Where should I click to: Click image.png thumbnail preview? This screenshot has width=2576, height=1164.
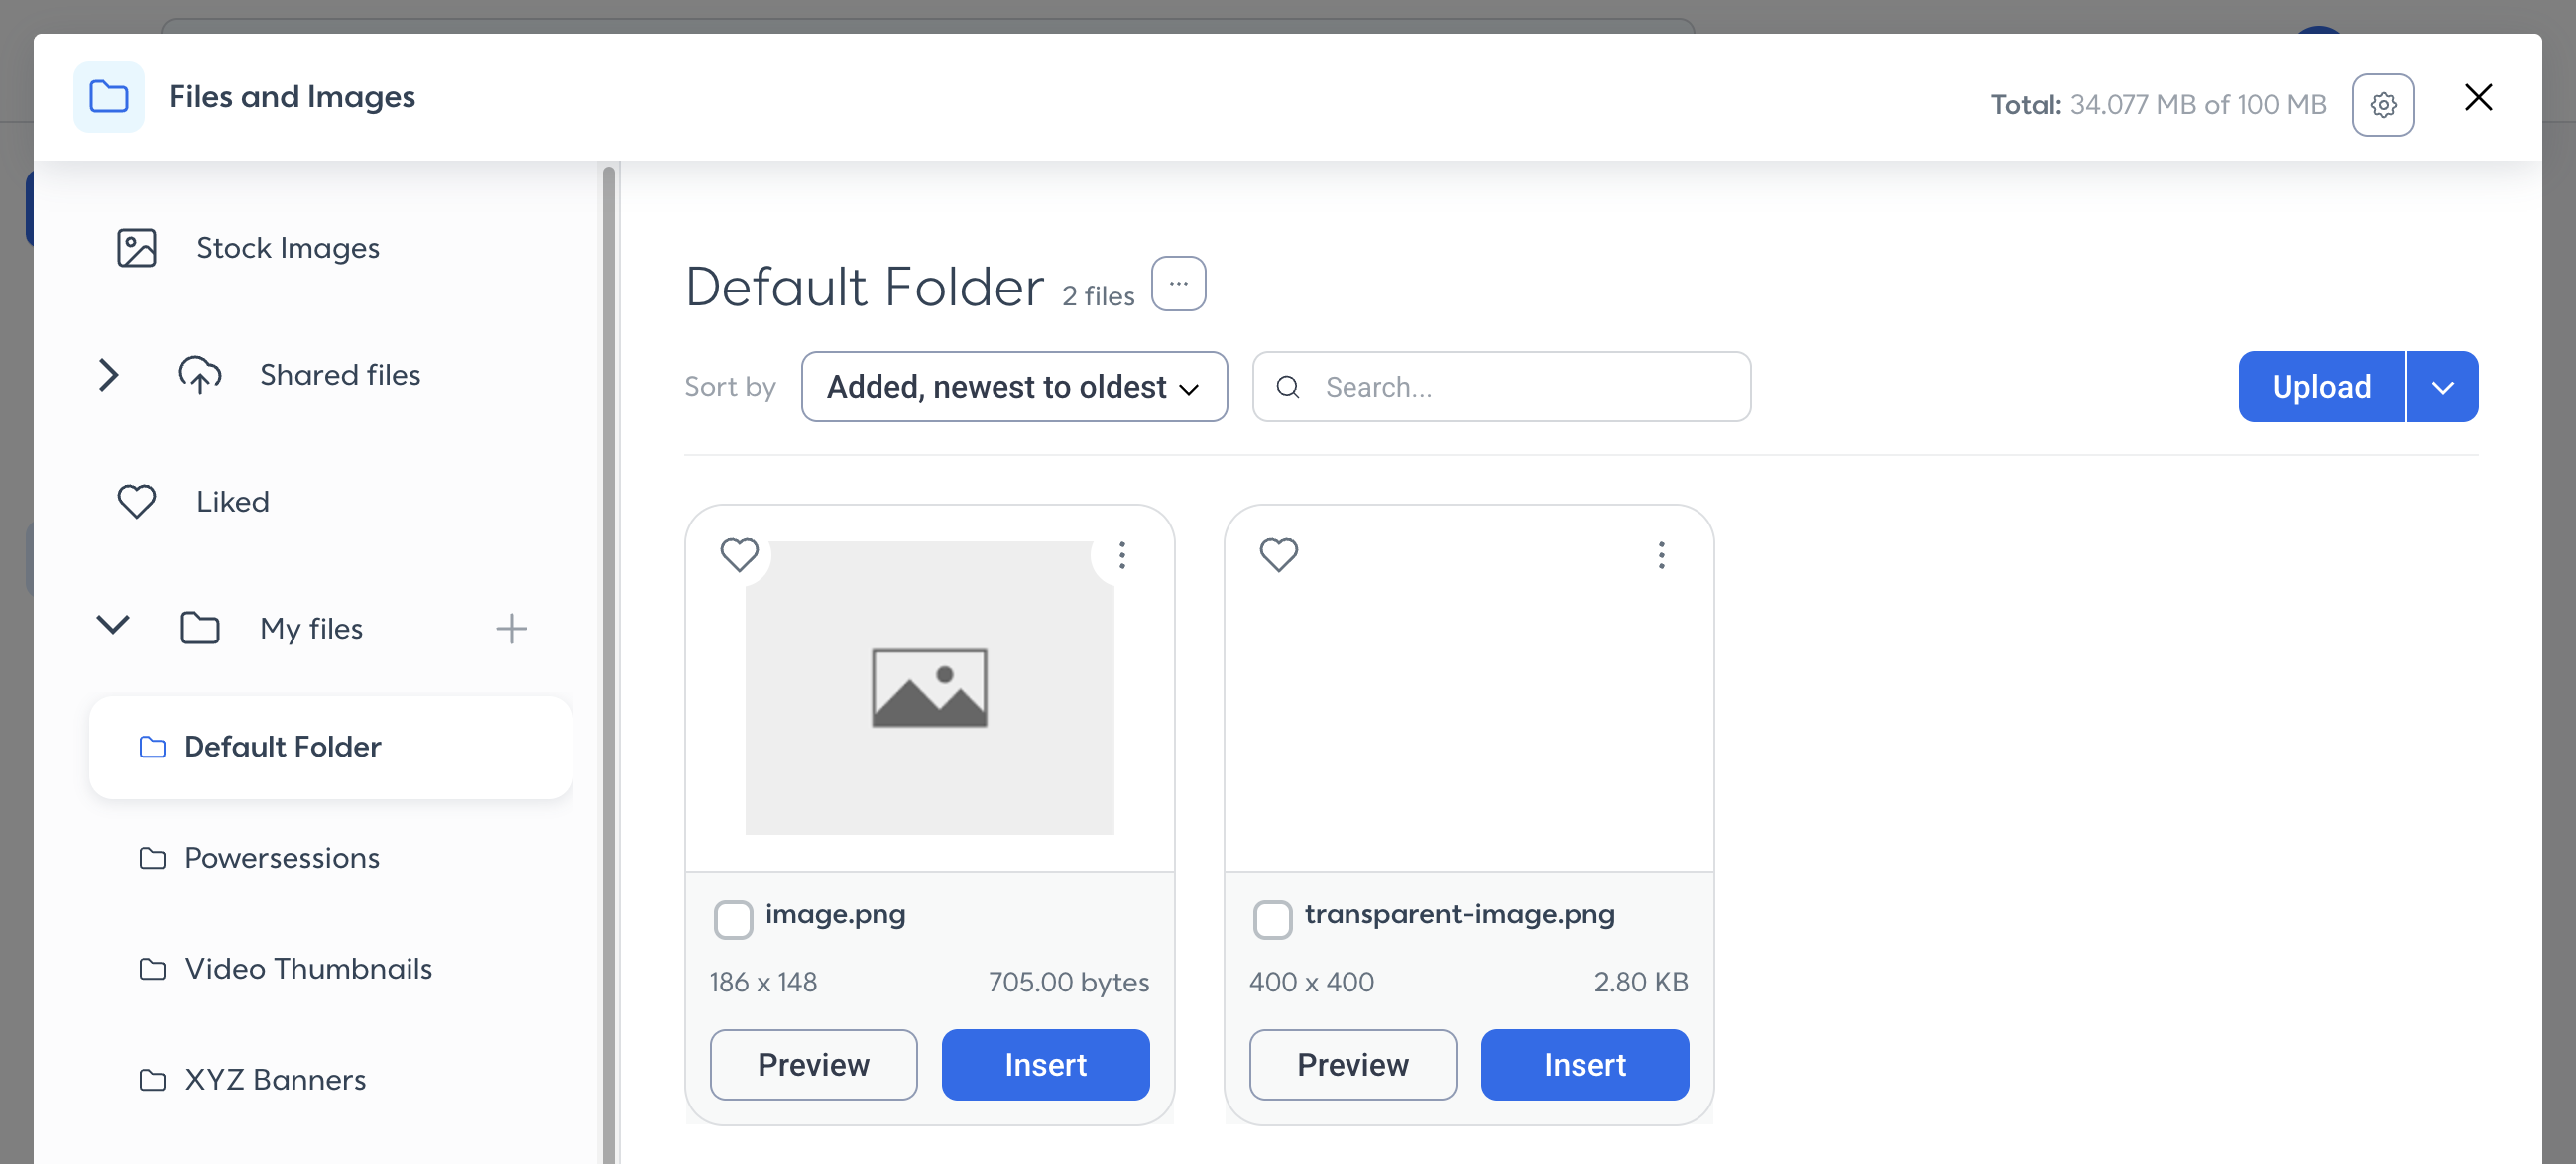[x=929, y=688]
